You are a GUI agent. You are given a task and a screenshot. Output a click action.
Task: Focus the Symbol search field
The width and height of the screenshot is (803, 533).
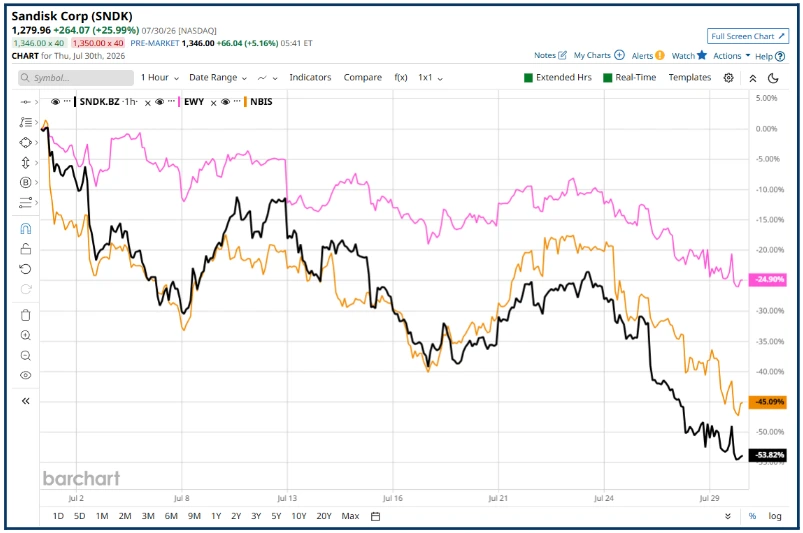click(x=76, y=78)
